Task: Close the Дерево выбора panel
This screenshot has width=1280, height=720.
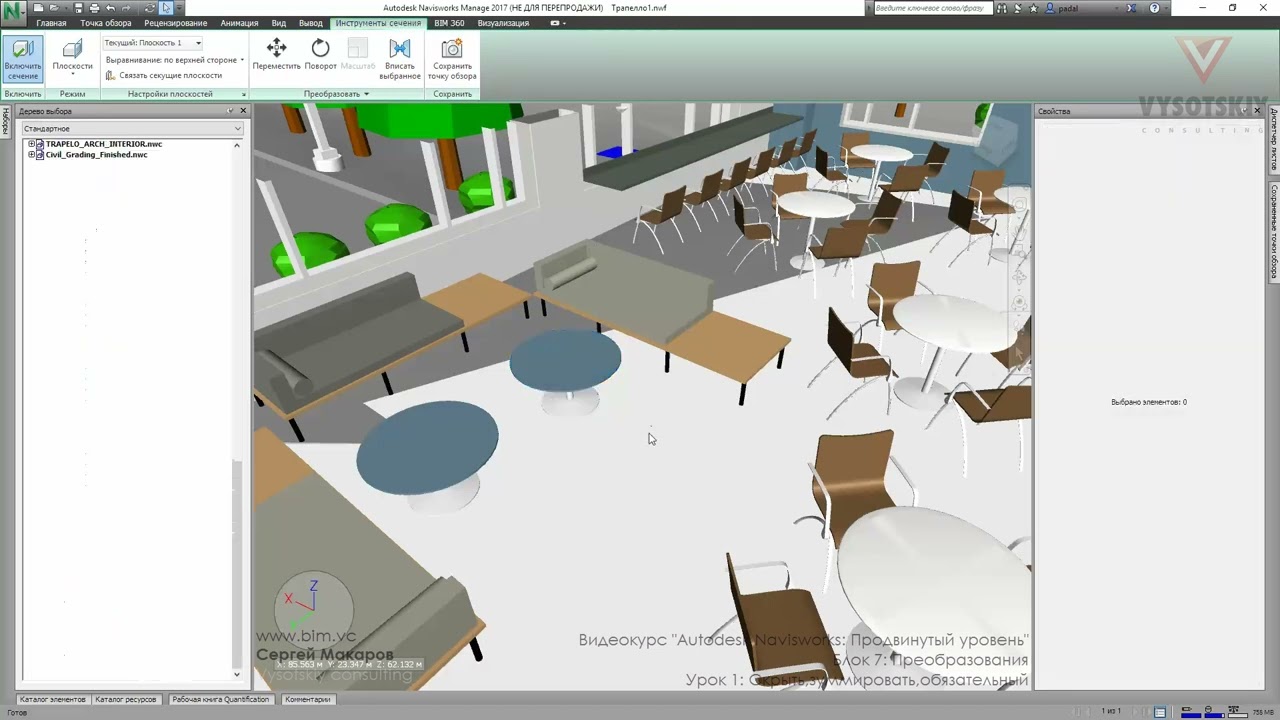Action: click(x=243, y=111)
